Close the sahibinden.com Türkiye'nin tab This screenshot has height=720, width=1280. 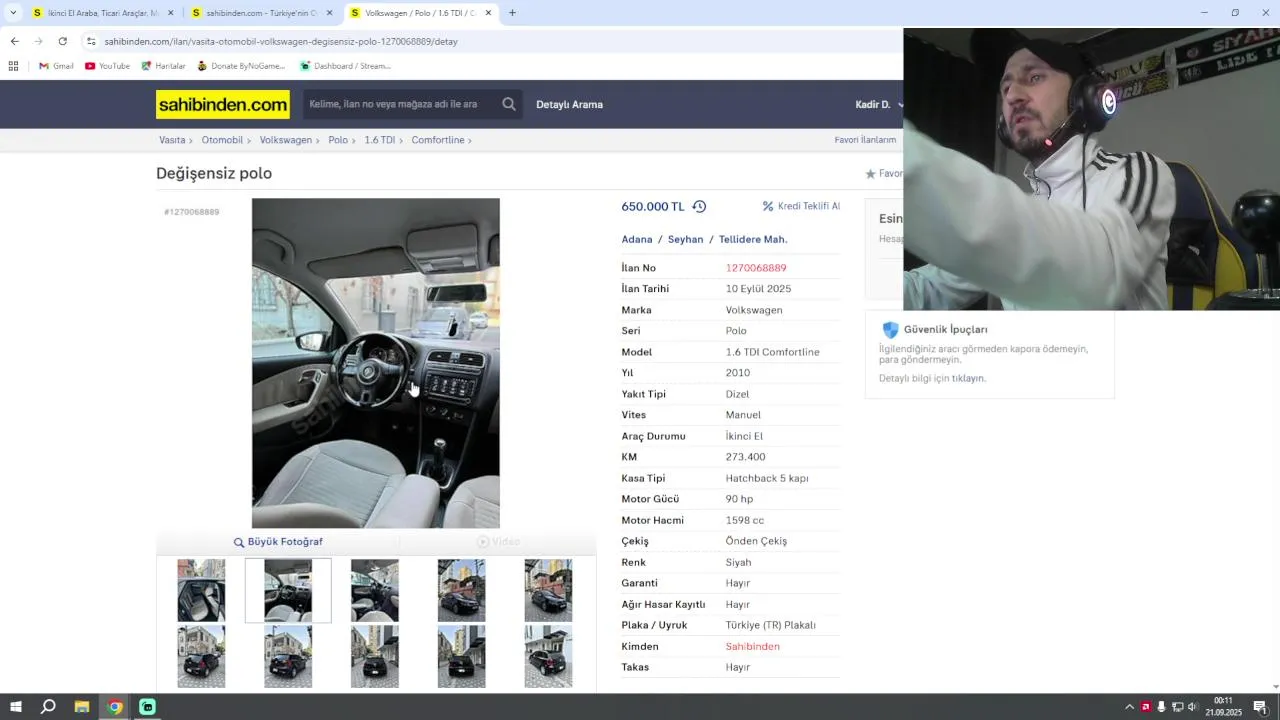[329, 13]
